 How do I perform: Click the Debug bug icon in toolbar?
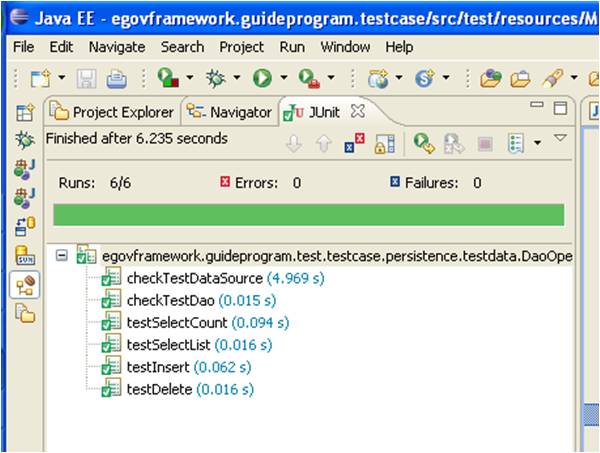point(214,78)
